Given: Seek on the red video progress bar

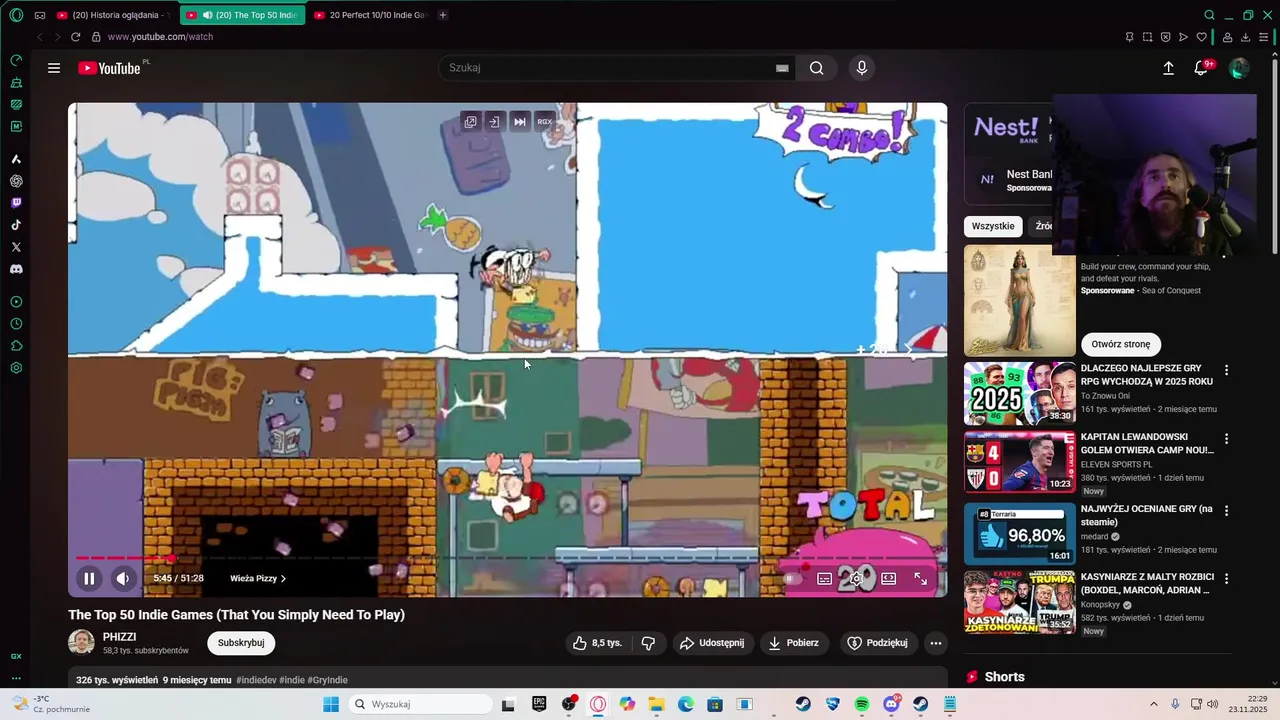Looking at the screenshot, I should tap(507, 557).
